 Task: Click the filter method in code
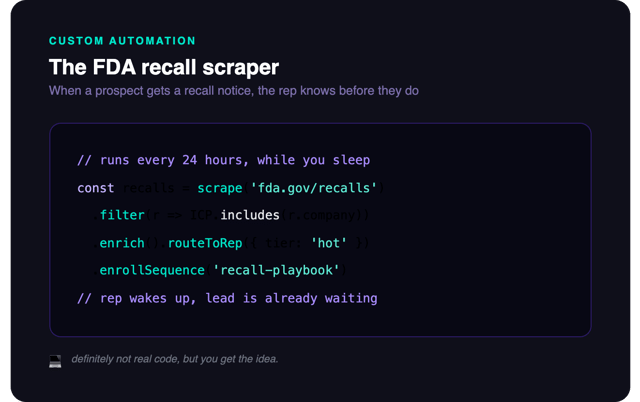122,215
